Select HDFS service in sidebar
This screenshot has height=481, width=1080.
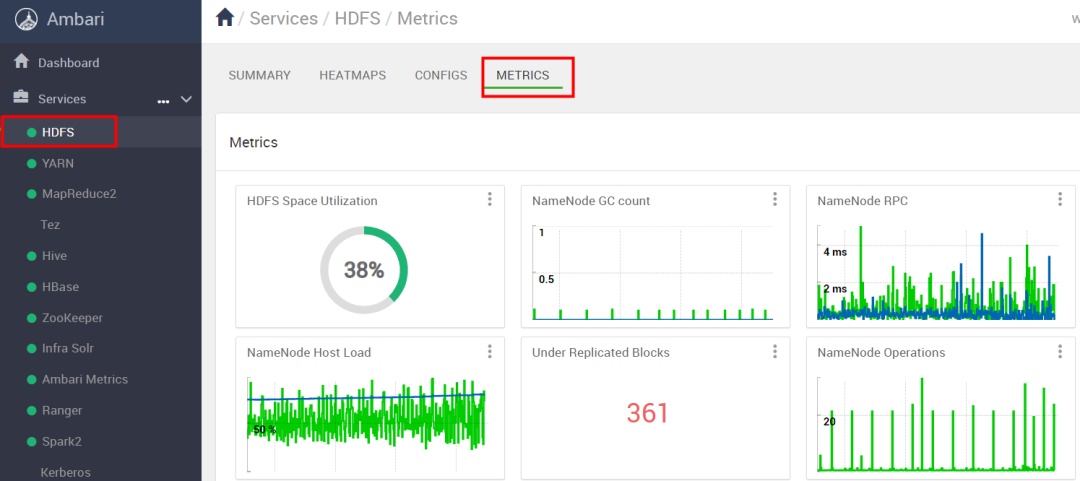tap(101, 132)
